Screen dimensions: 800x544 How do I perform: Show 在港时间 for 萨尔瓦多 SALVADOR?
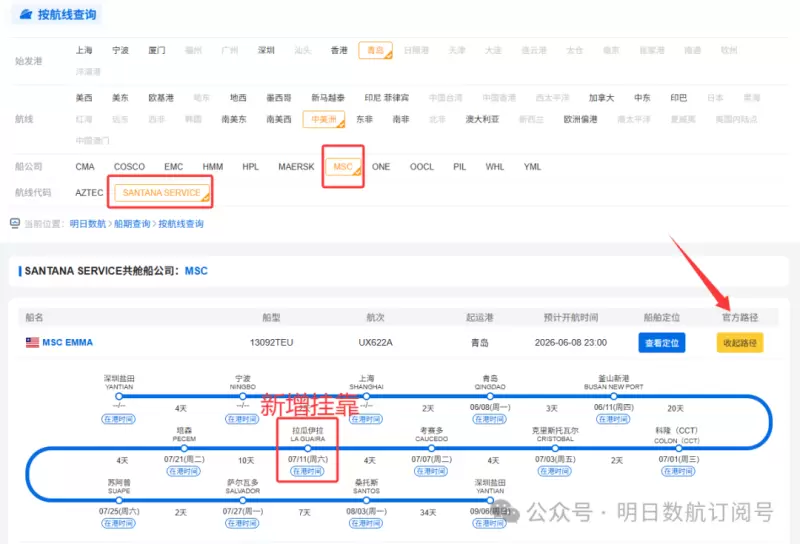coord(242,523)
